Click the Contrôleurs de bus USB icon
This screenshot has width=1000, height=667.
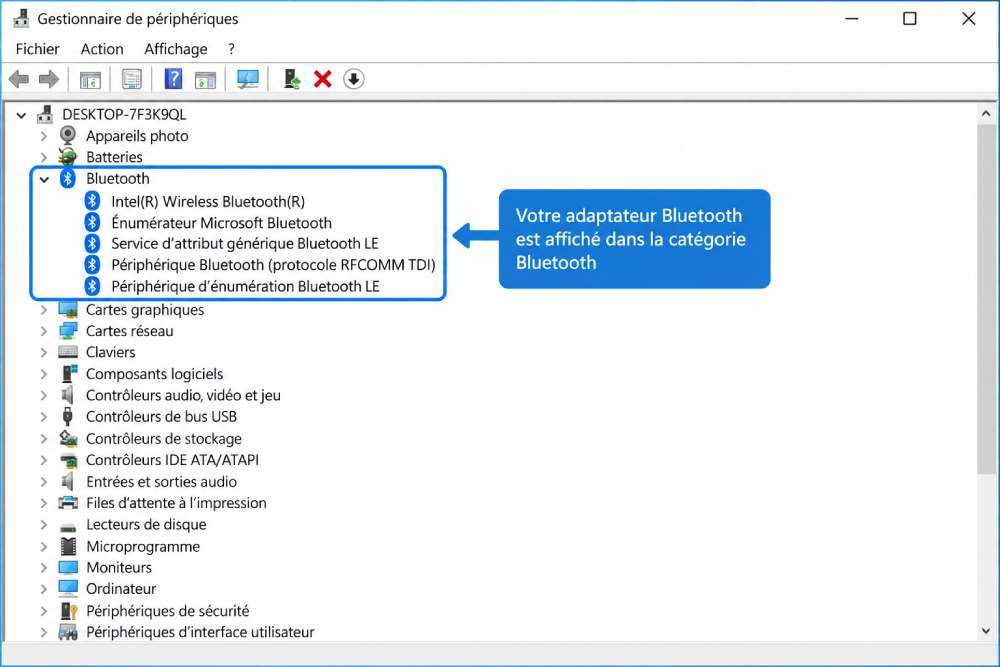coord(68,416)
